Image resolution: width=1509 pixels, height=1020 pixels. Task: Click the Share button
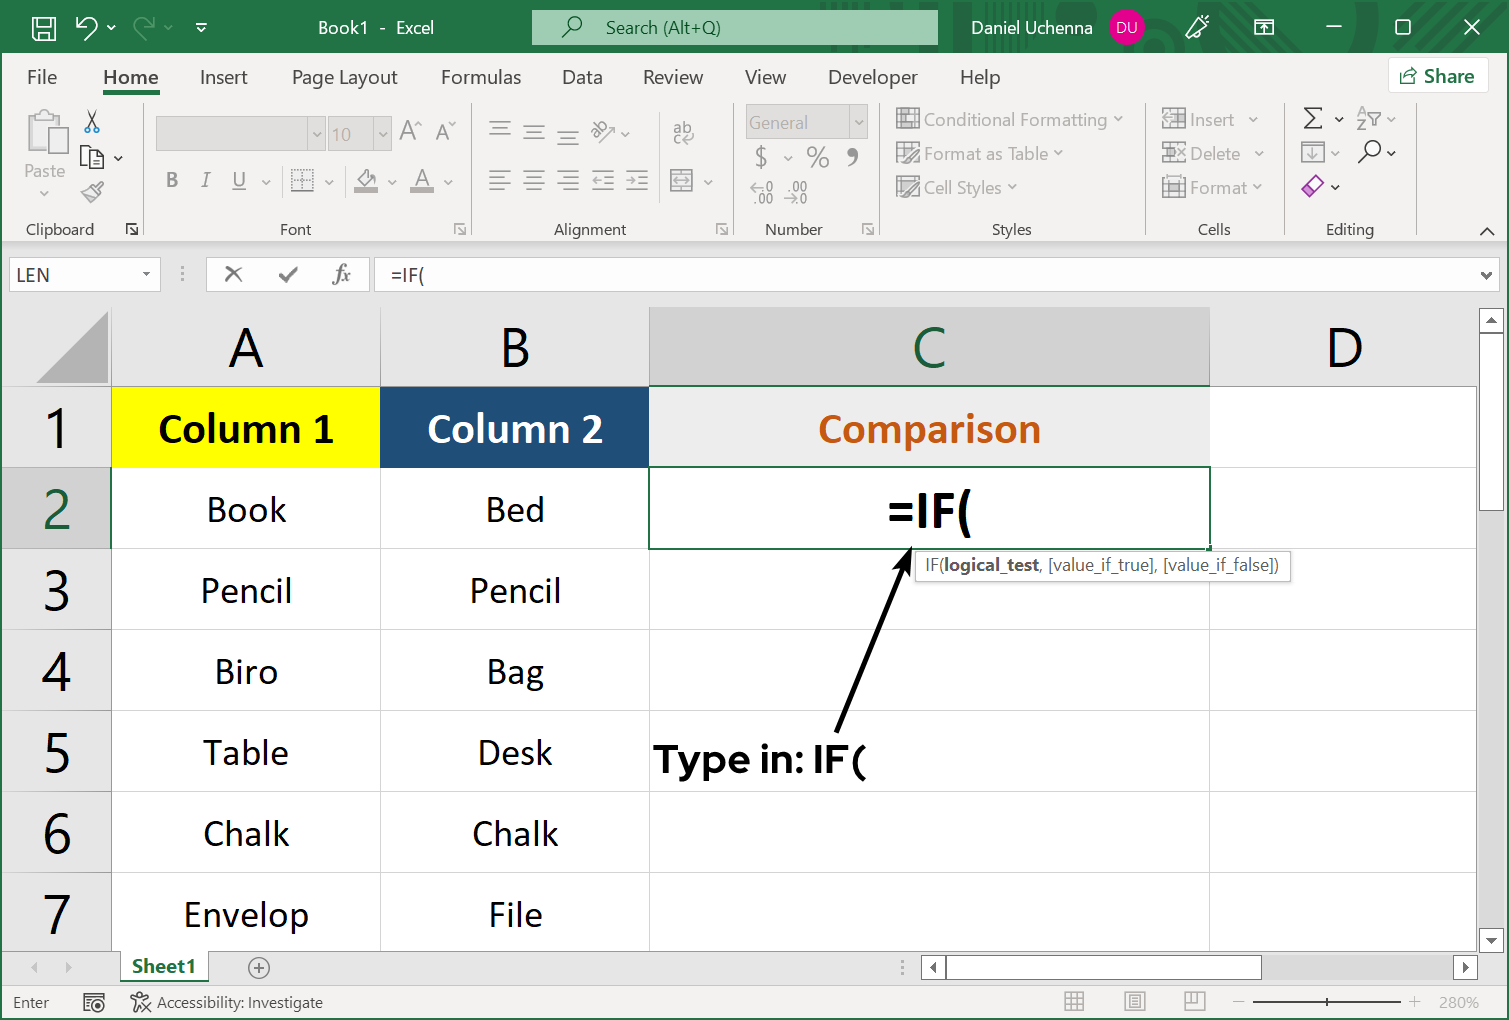coord(1438,75)
